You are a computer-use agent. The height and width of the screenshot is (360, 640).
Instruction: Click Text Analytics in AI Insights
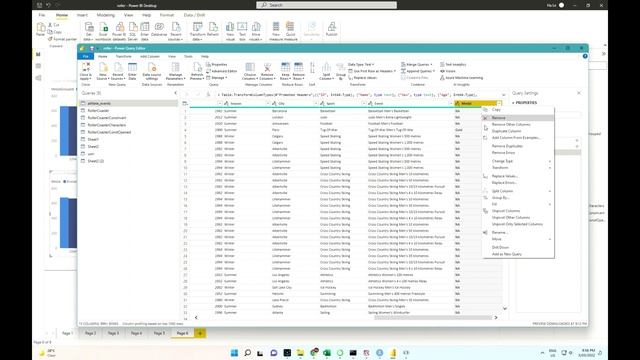pos(453,64)
